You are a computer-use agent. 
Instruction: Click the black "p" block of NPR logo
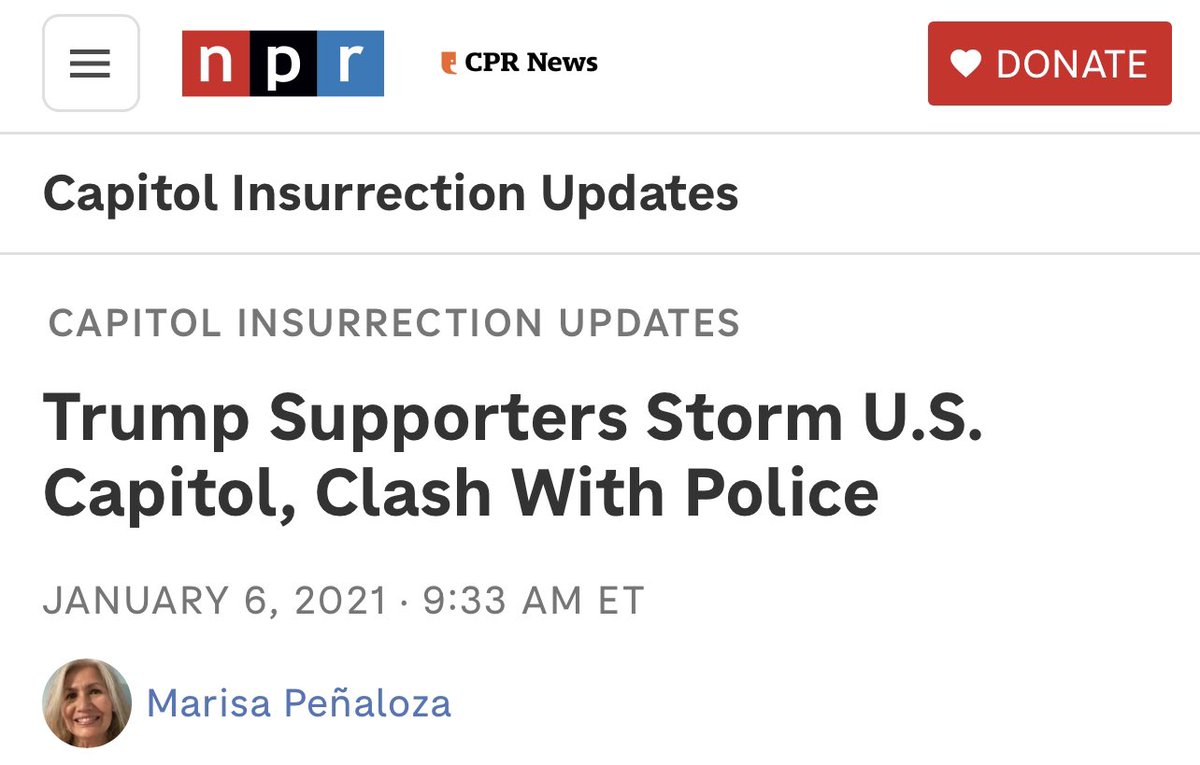tap(283, 64)
